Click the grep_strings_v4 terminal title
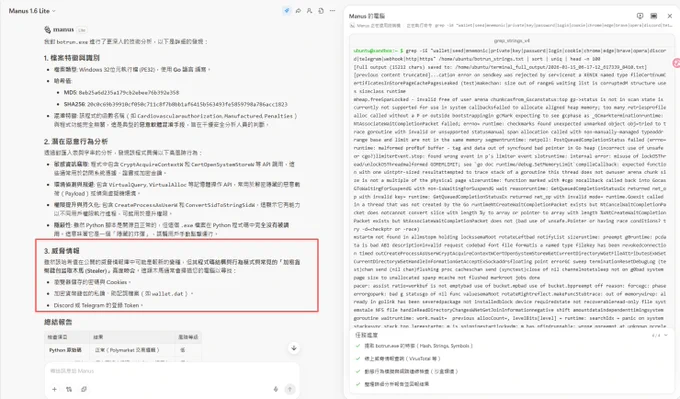 point(512,40)
